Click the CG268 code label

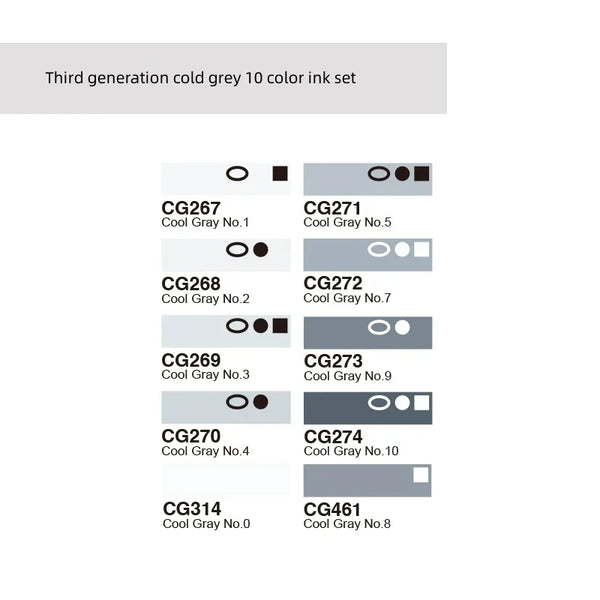click(191, 284)
